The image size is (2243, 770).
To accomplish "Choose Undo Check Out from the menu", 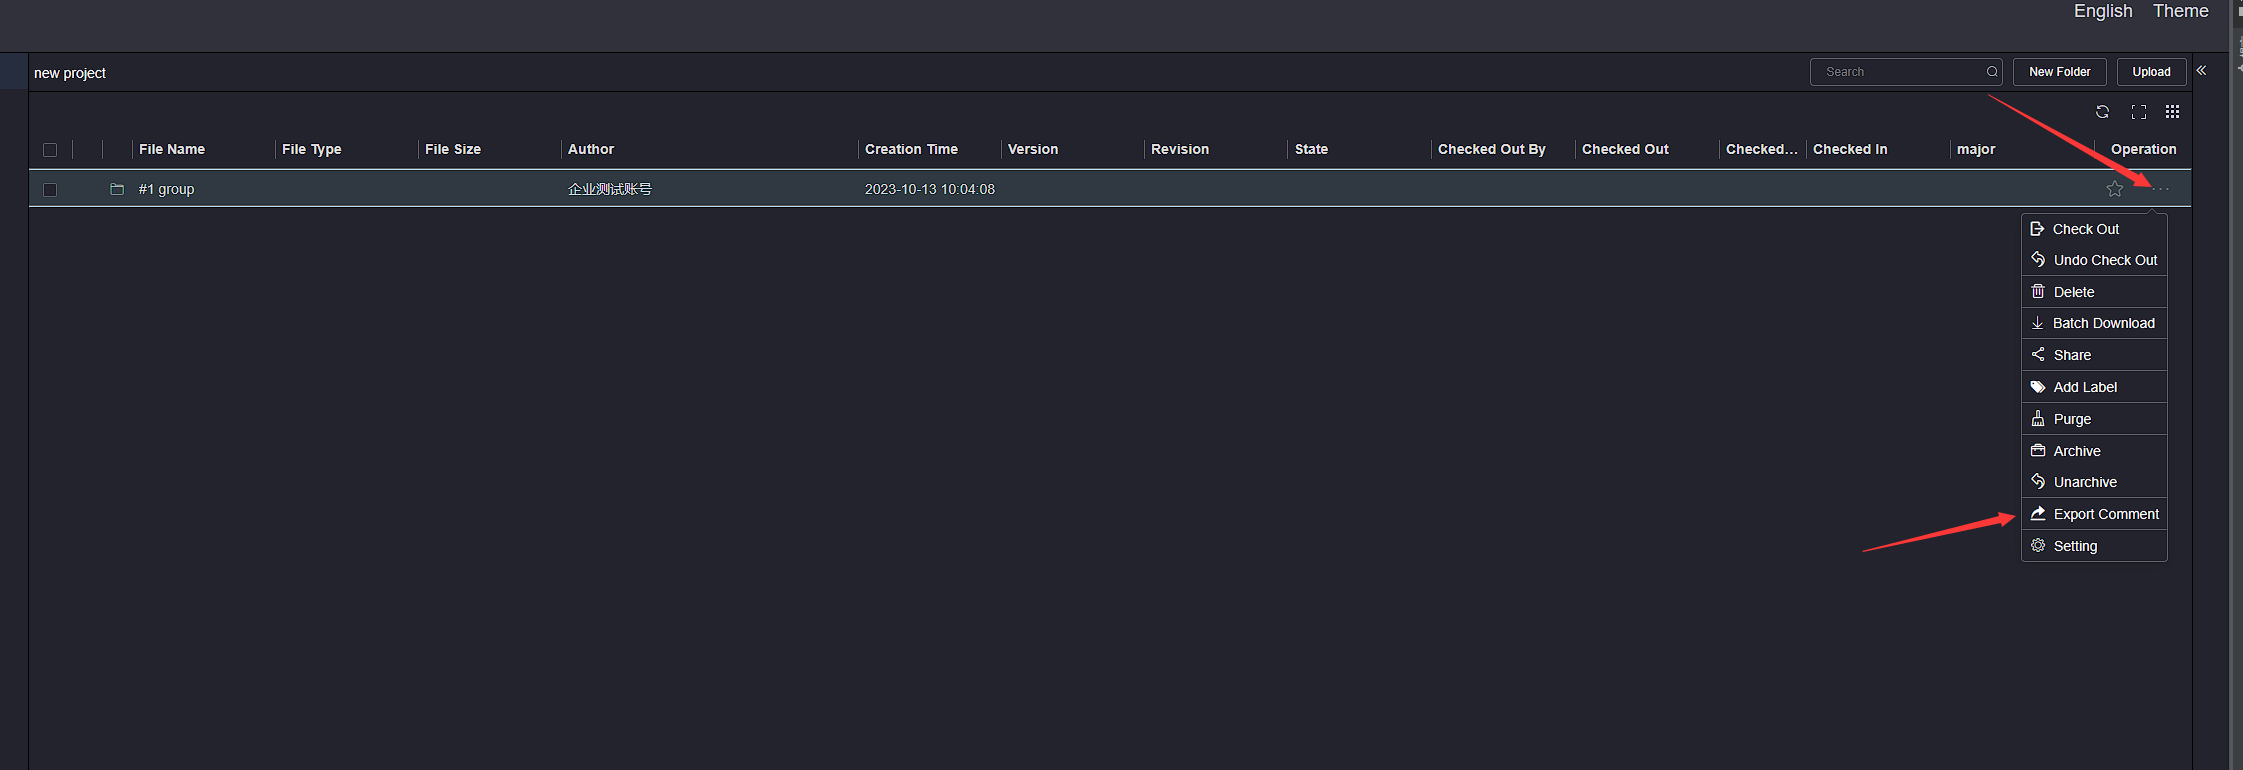I will pos(2094,260).
